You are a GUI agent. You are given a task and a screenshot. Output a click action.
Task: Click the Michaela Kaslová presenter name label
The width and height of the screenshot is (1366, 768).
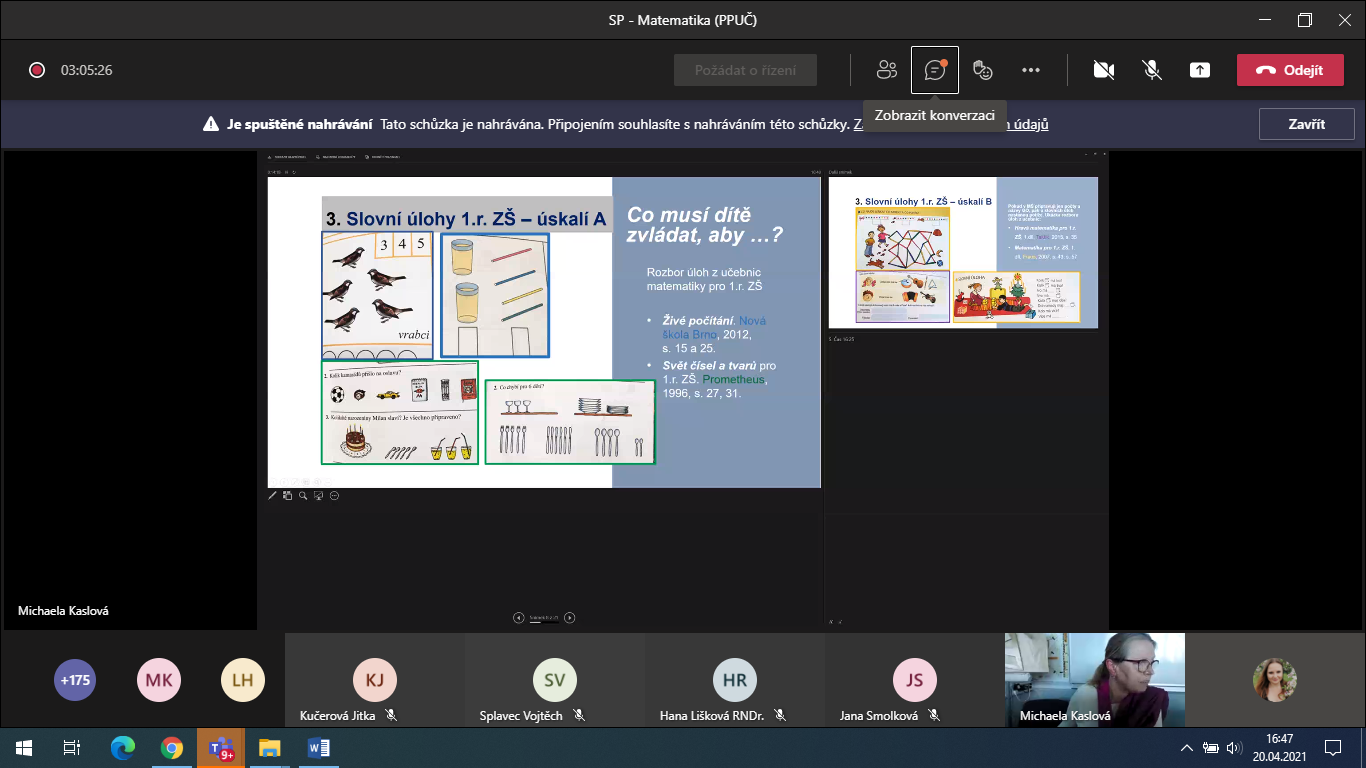(63, 610)
